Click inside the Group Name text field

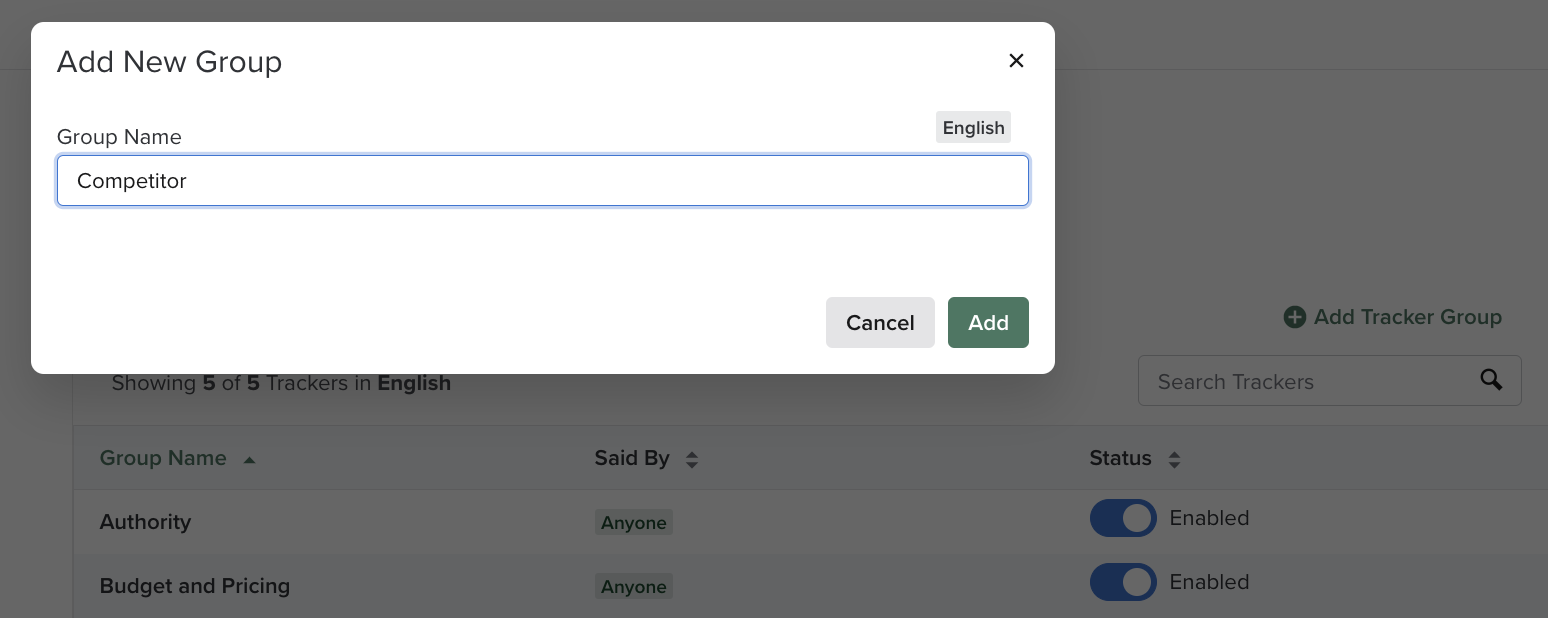point(543,181)
